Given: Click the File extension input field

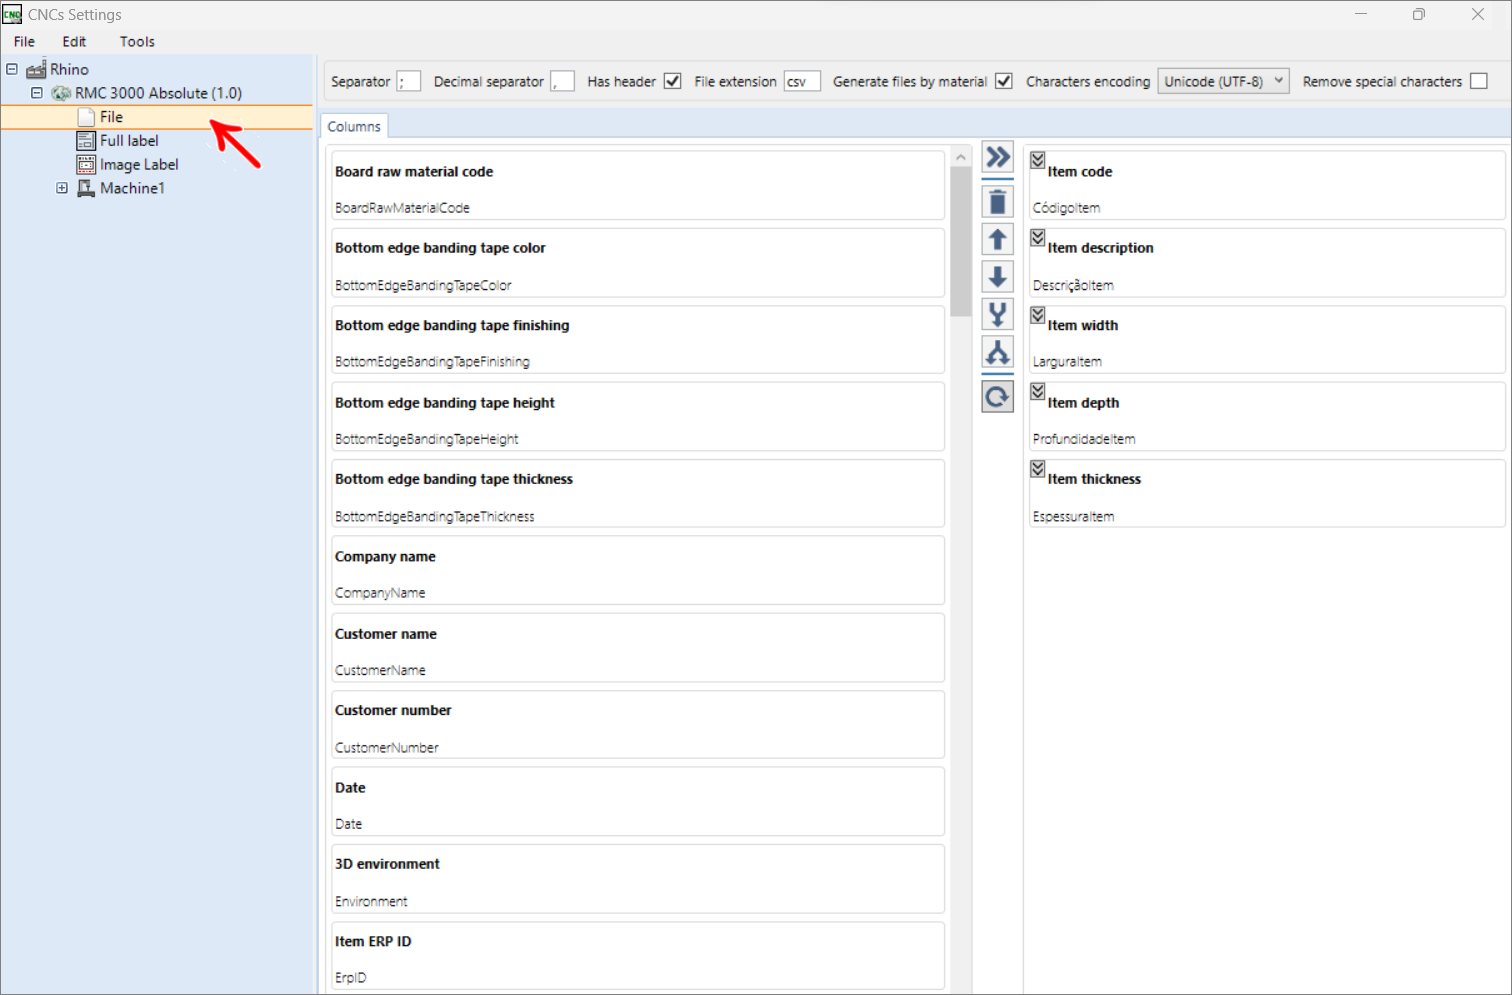Looking at the screenshot, I should pos(802,81).
